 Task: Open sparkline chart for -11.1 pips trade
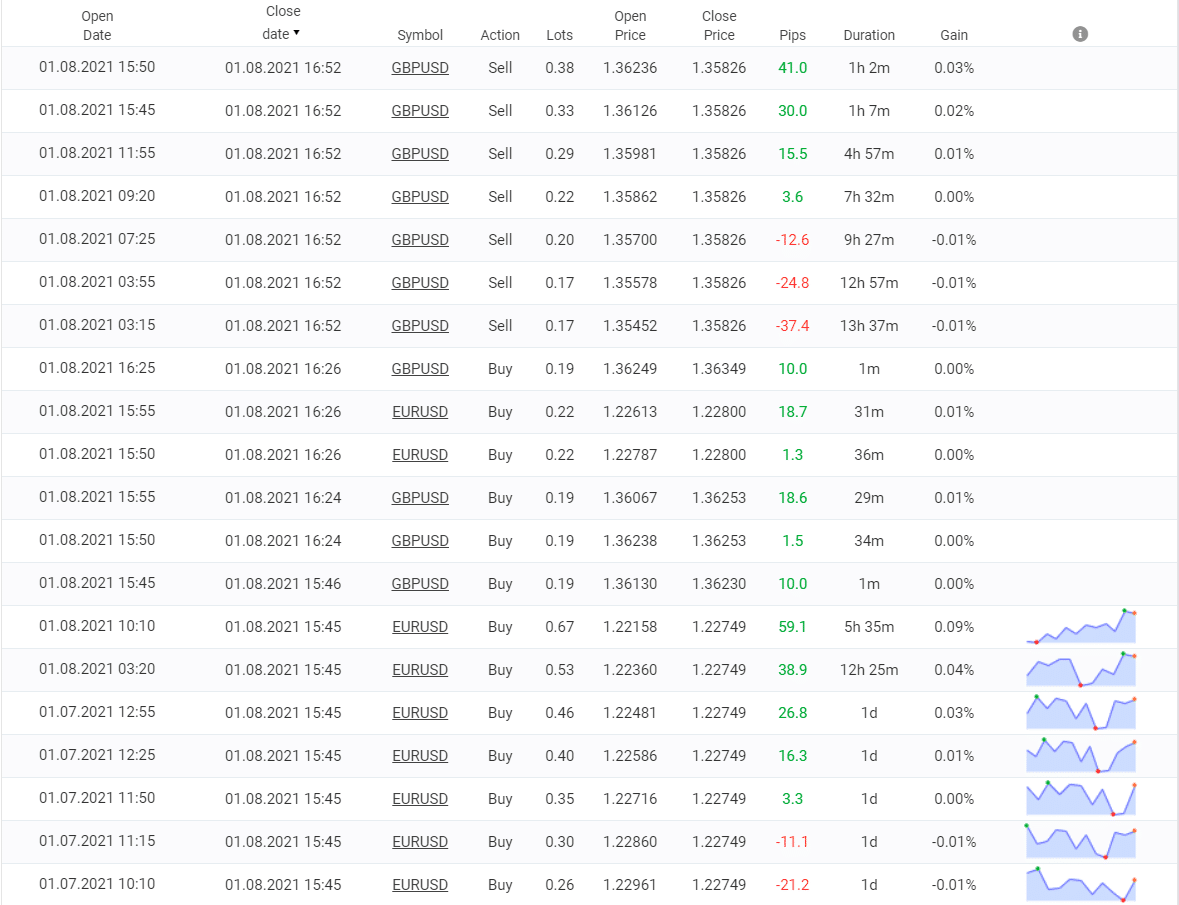tap(1080, 841)
